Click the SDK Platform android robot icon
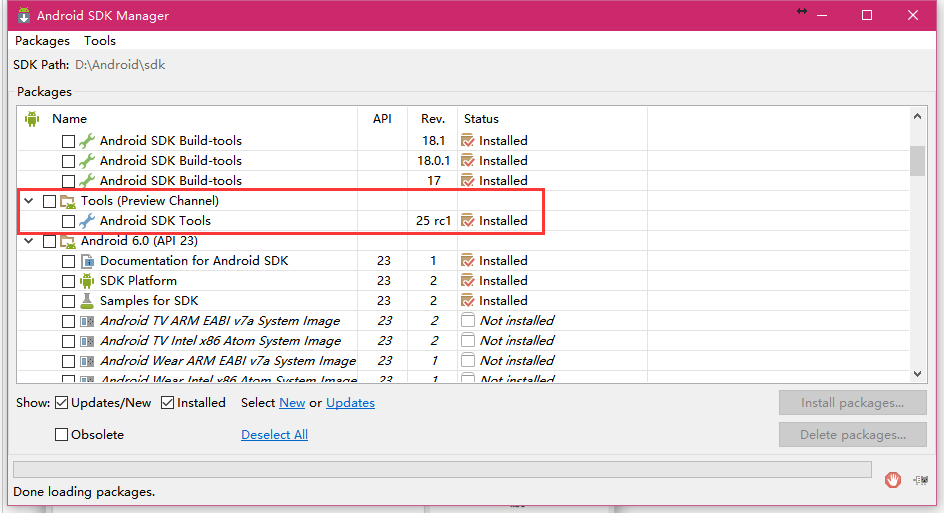Image resolution: width=944 pixels, height=513 pixels. [x=87, y=281]
